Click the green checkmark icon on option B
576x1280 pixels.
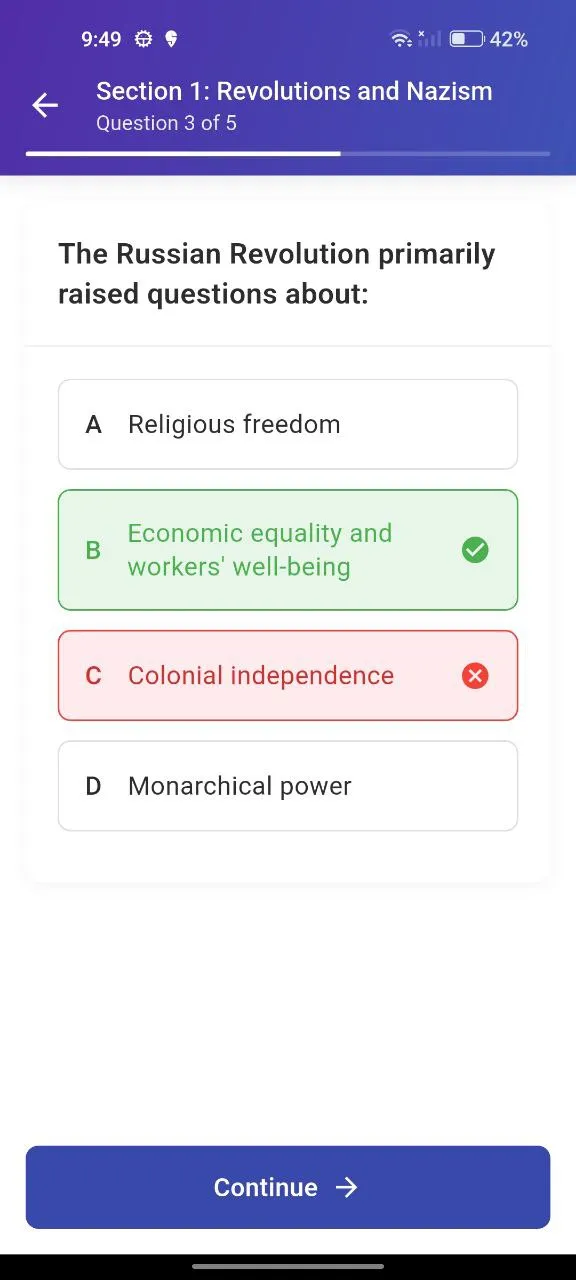point(475,550)
